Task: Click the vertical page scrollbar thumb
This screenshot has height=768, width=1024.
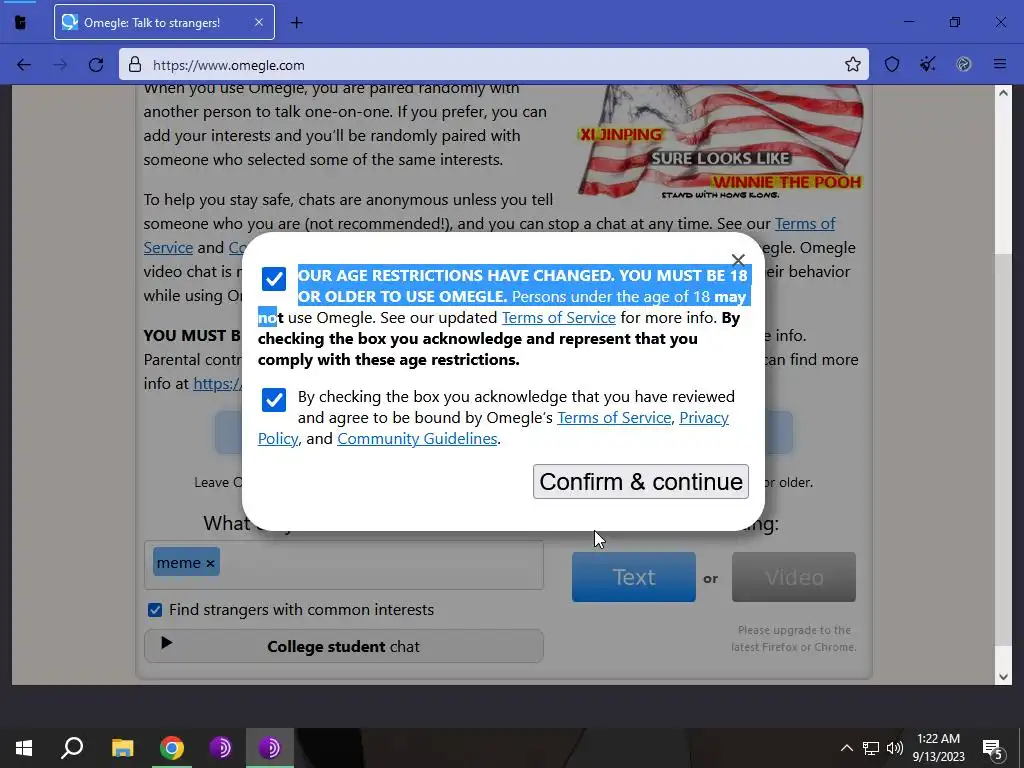Action: (1003, 449)
